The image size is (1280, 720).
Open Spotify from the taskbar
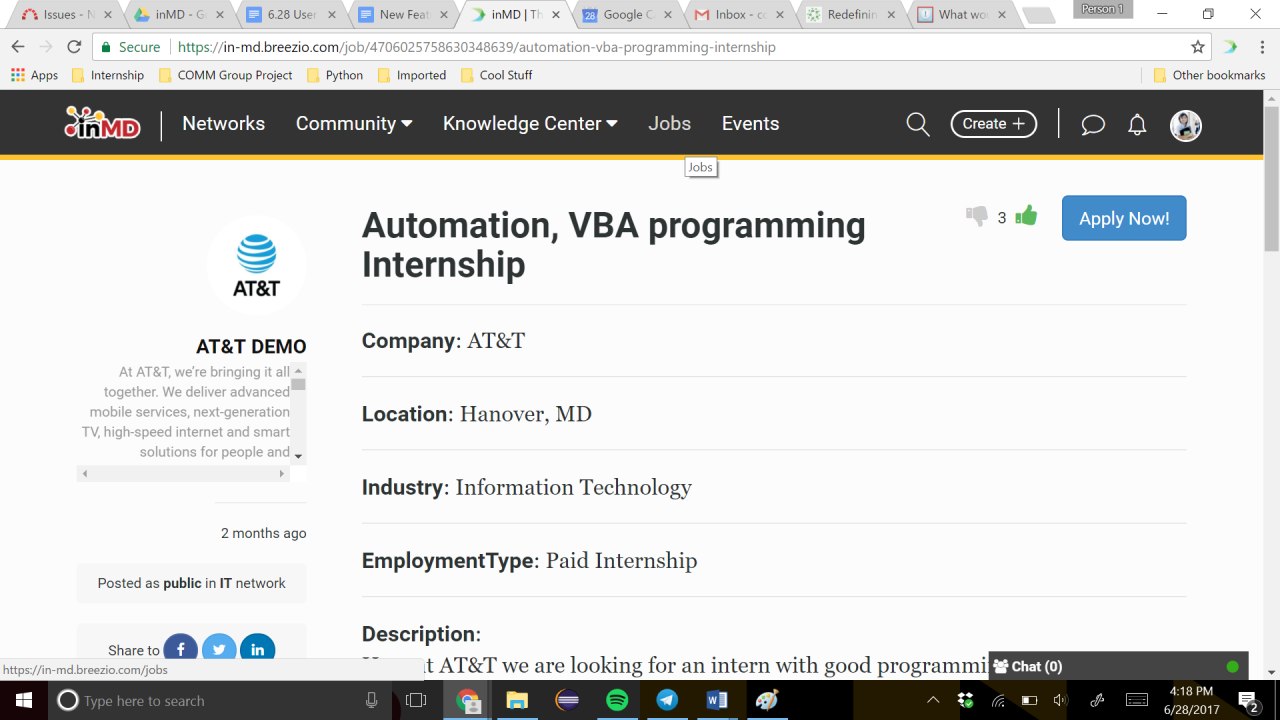tap(617, 700)
